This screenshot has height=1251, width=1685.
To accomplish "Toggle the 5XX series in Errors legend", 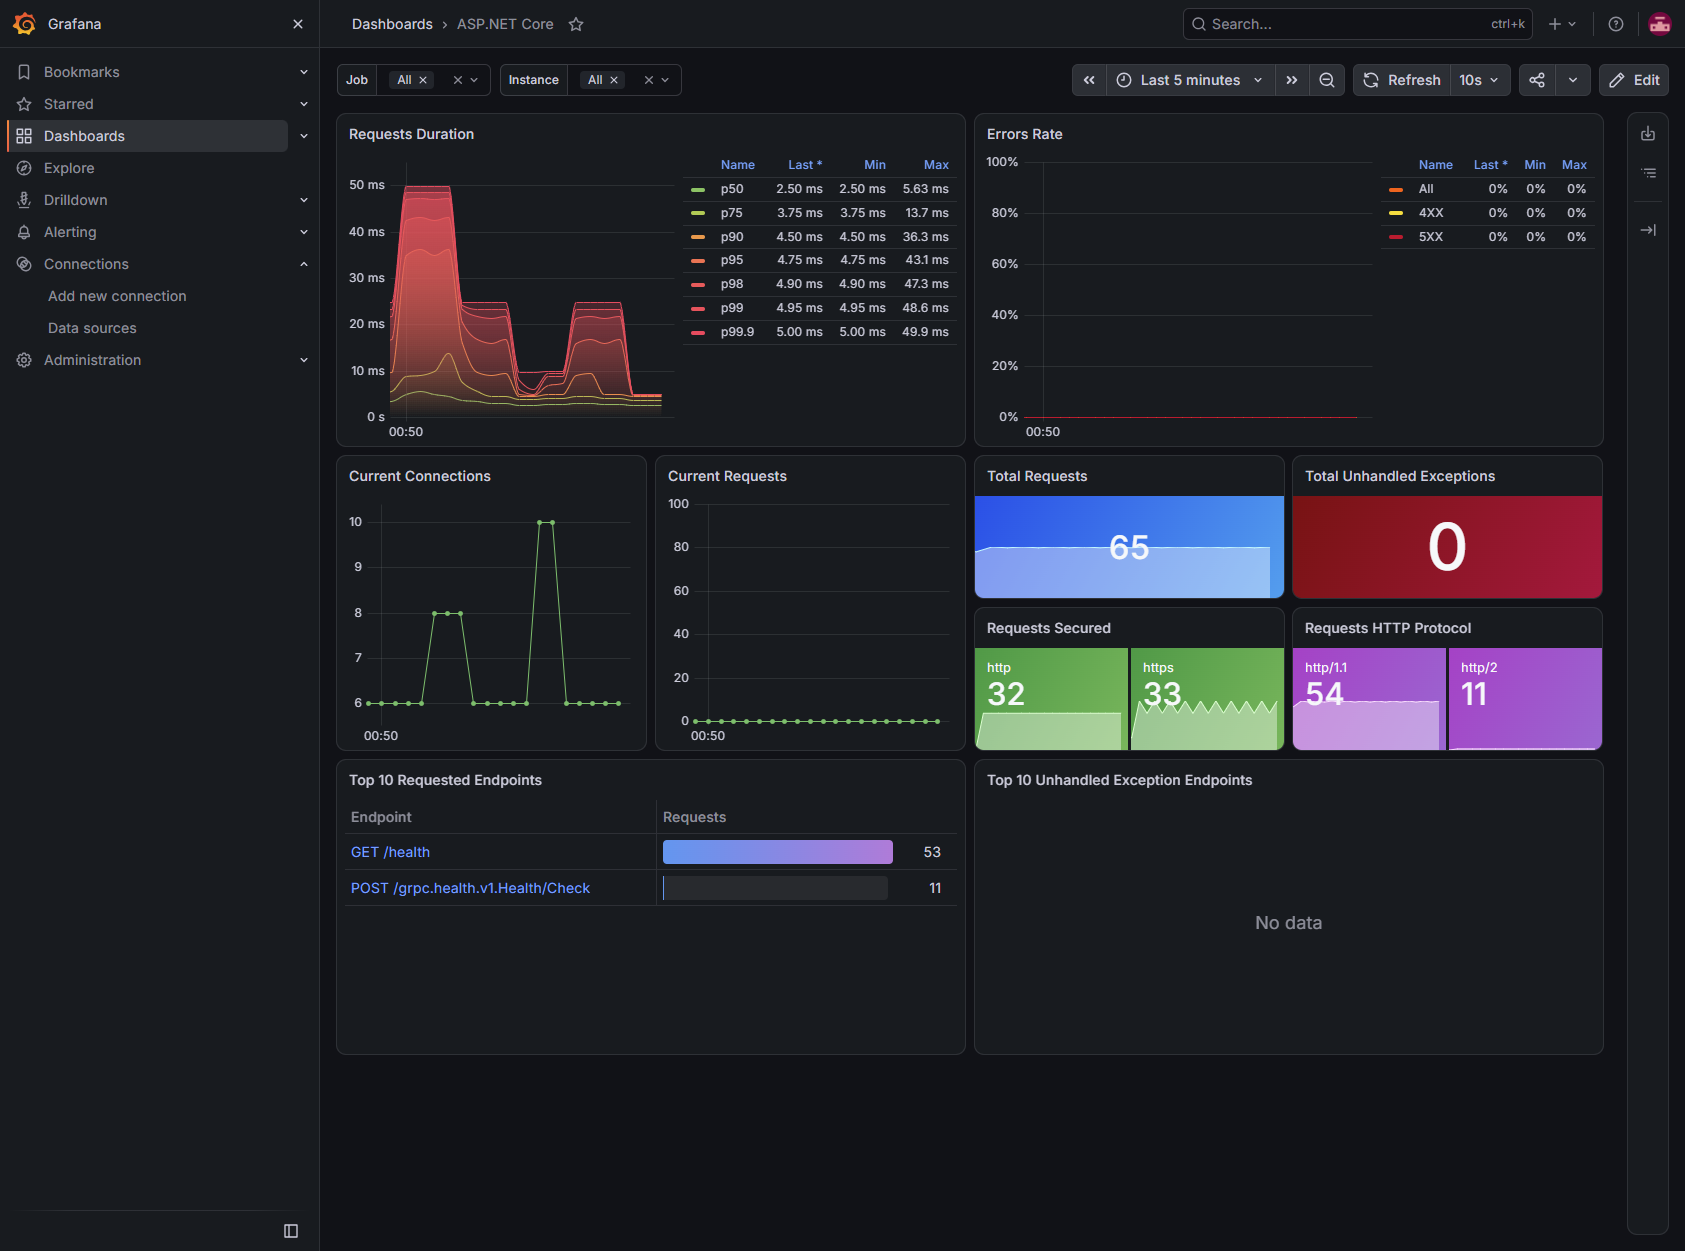I will pos(1431,237).
